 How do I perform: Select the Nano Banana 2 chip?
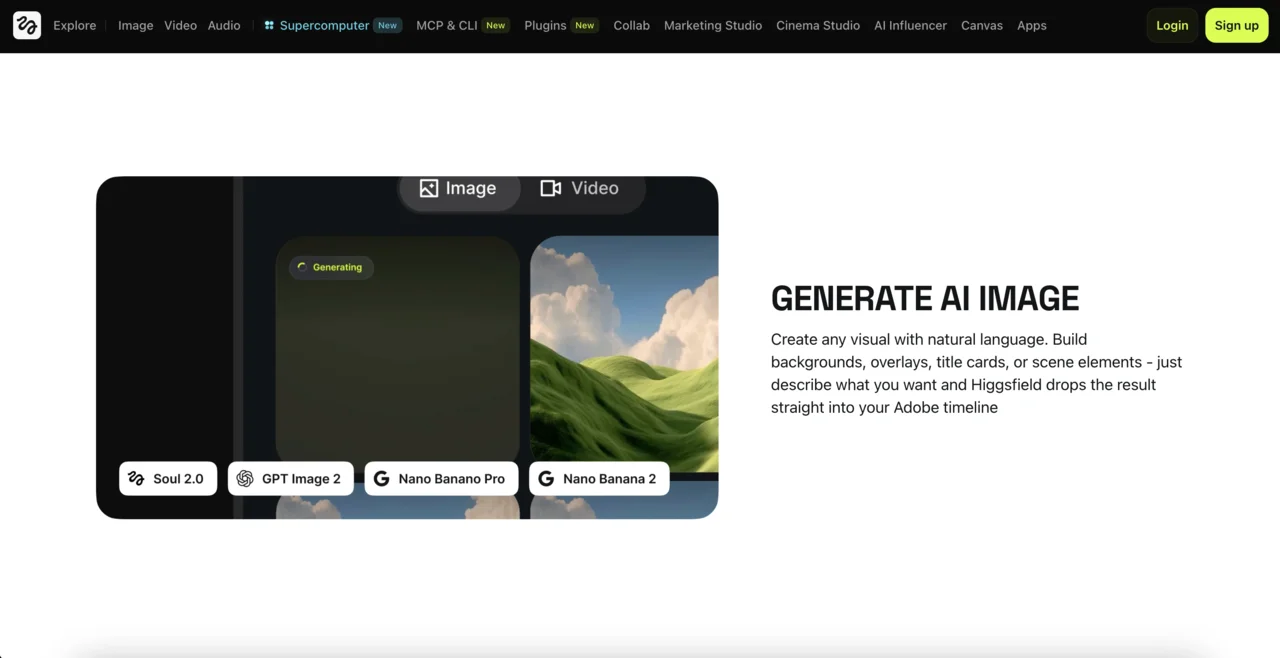(x=599, y=479)
